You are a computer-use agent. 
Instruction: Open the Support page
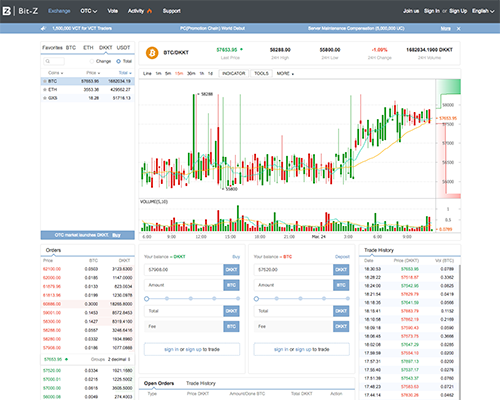pyautogui.click(x=172, y=11)
